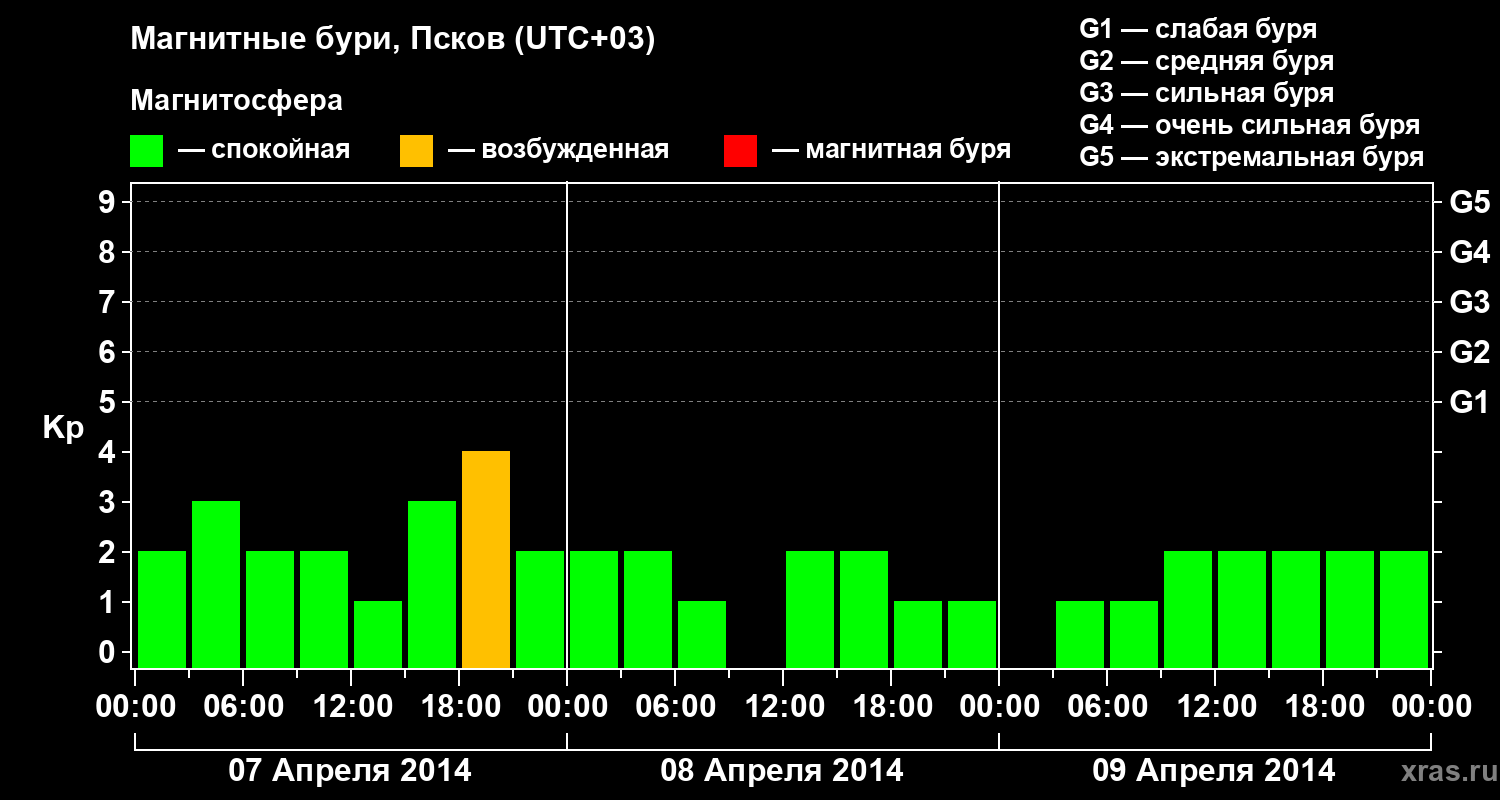Click the green 'спокойная' legend swatch
Image resolution: width=1500 pixels, height=800 pixels.
tap(147, 151)
